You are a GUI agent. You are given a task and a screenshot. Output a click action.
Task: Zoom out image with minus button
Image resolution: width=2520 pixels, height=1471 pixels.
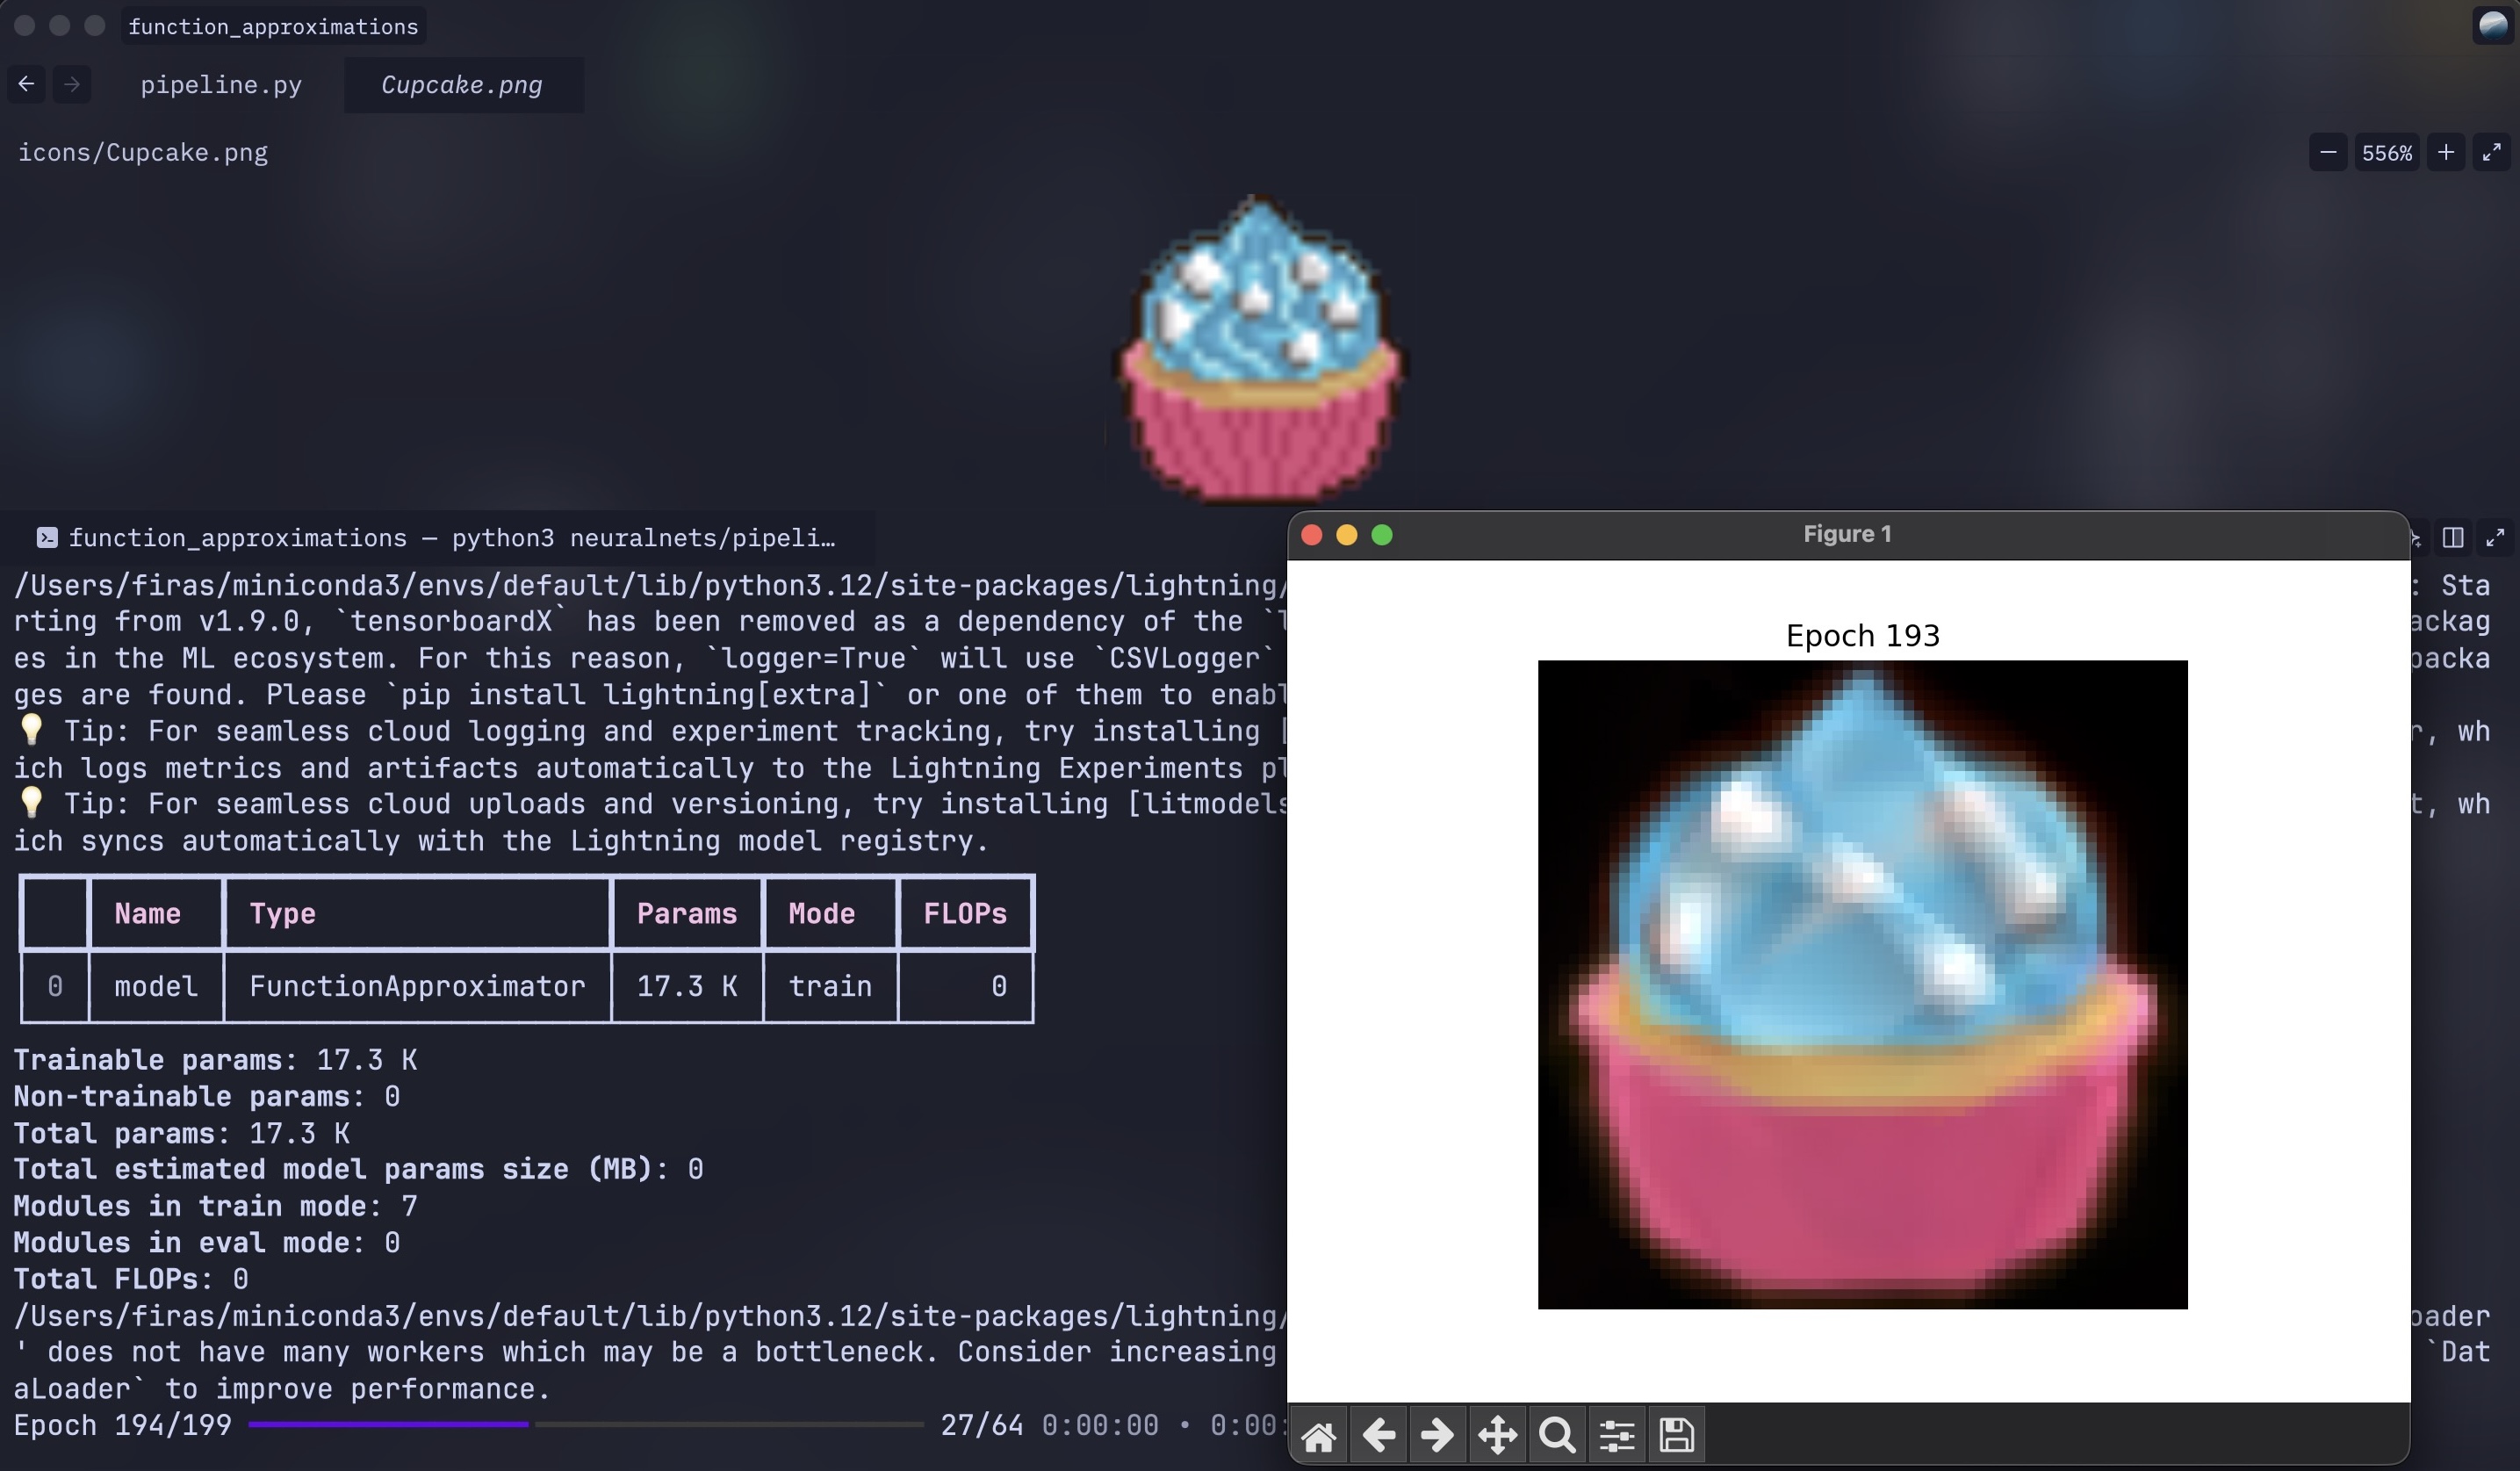pyautogui.click(x=2328, y=153)
